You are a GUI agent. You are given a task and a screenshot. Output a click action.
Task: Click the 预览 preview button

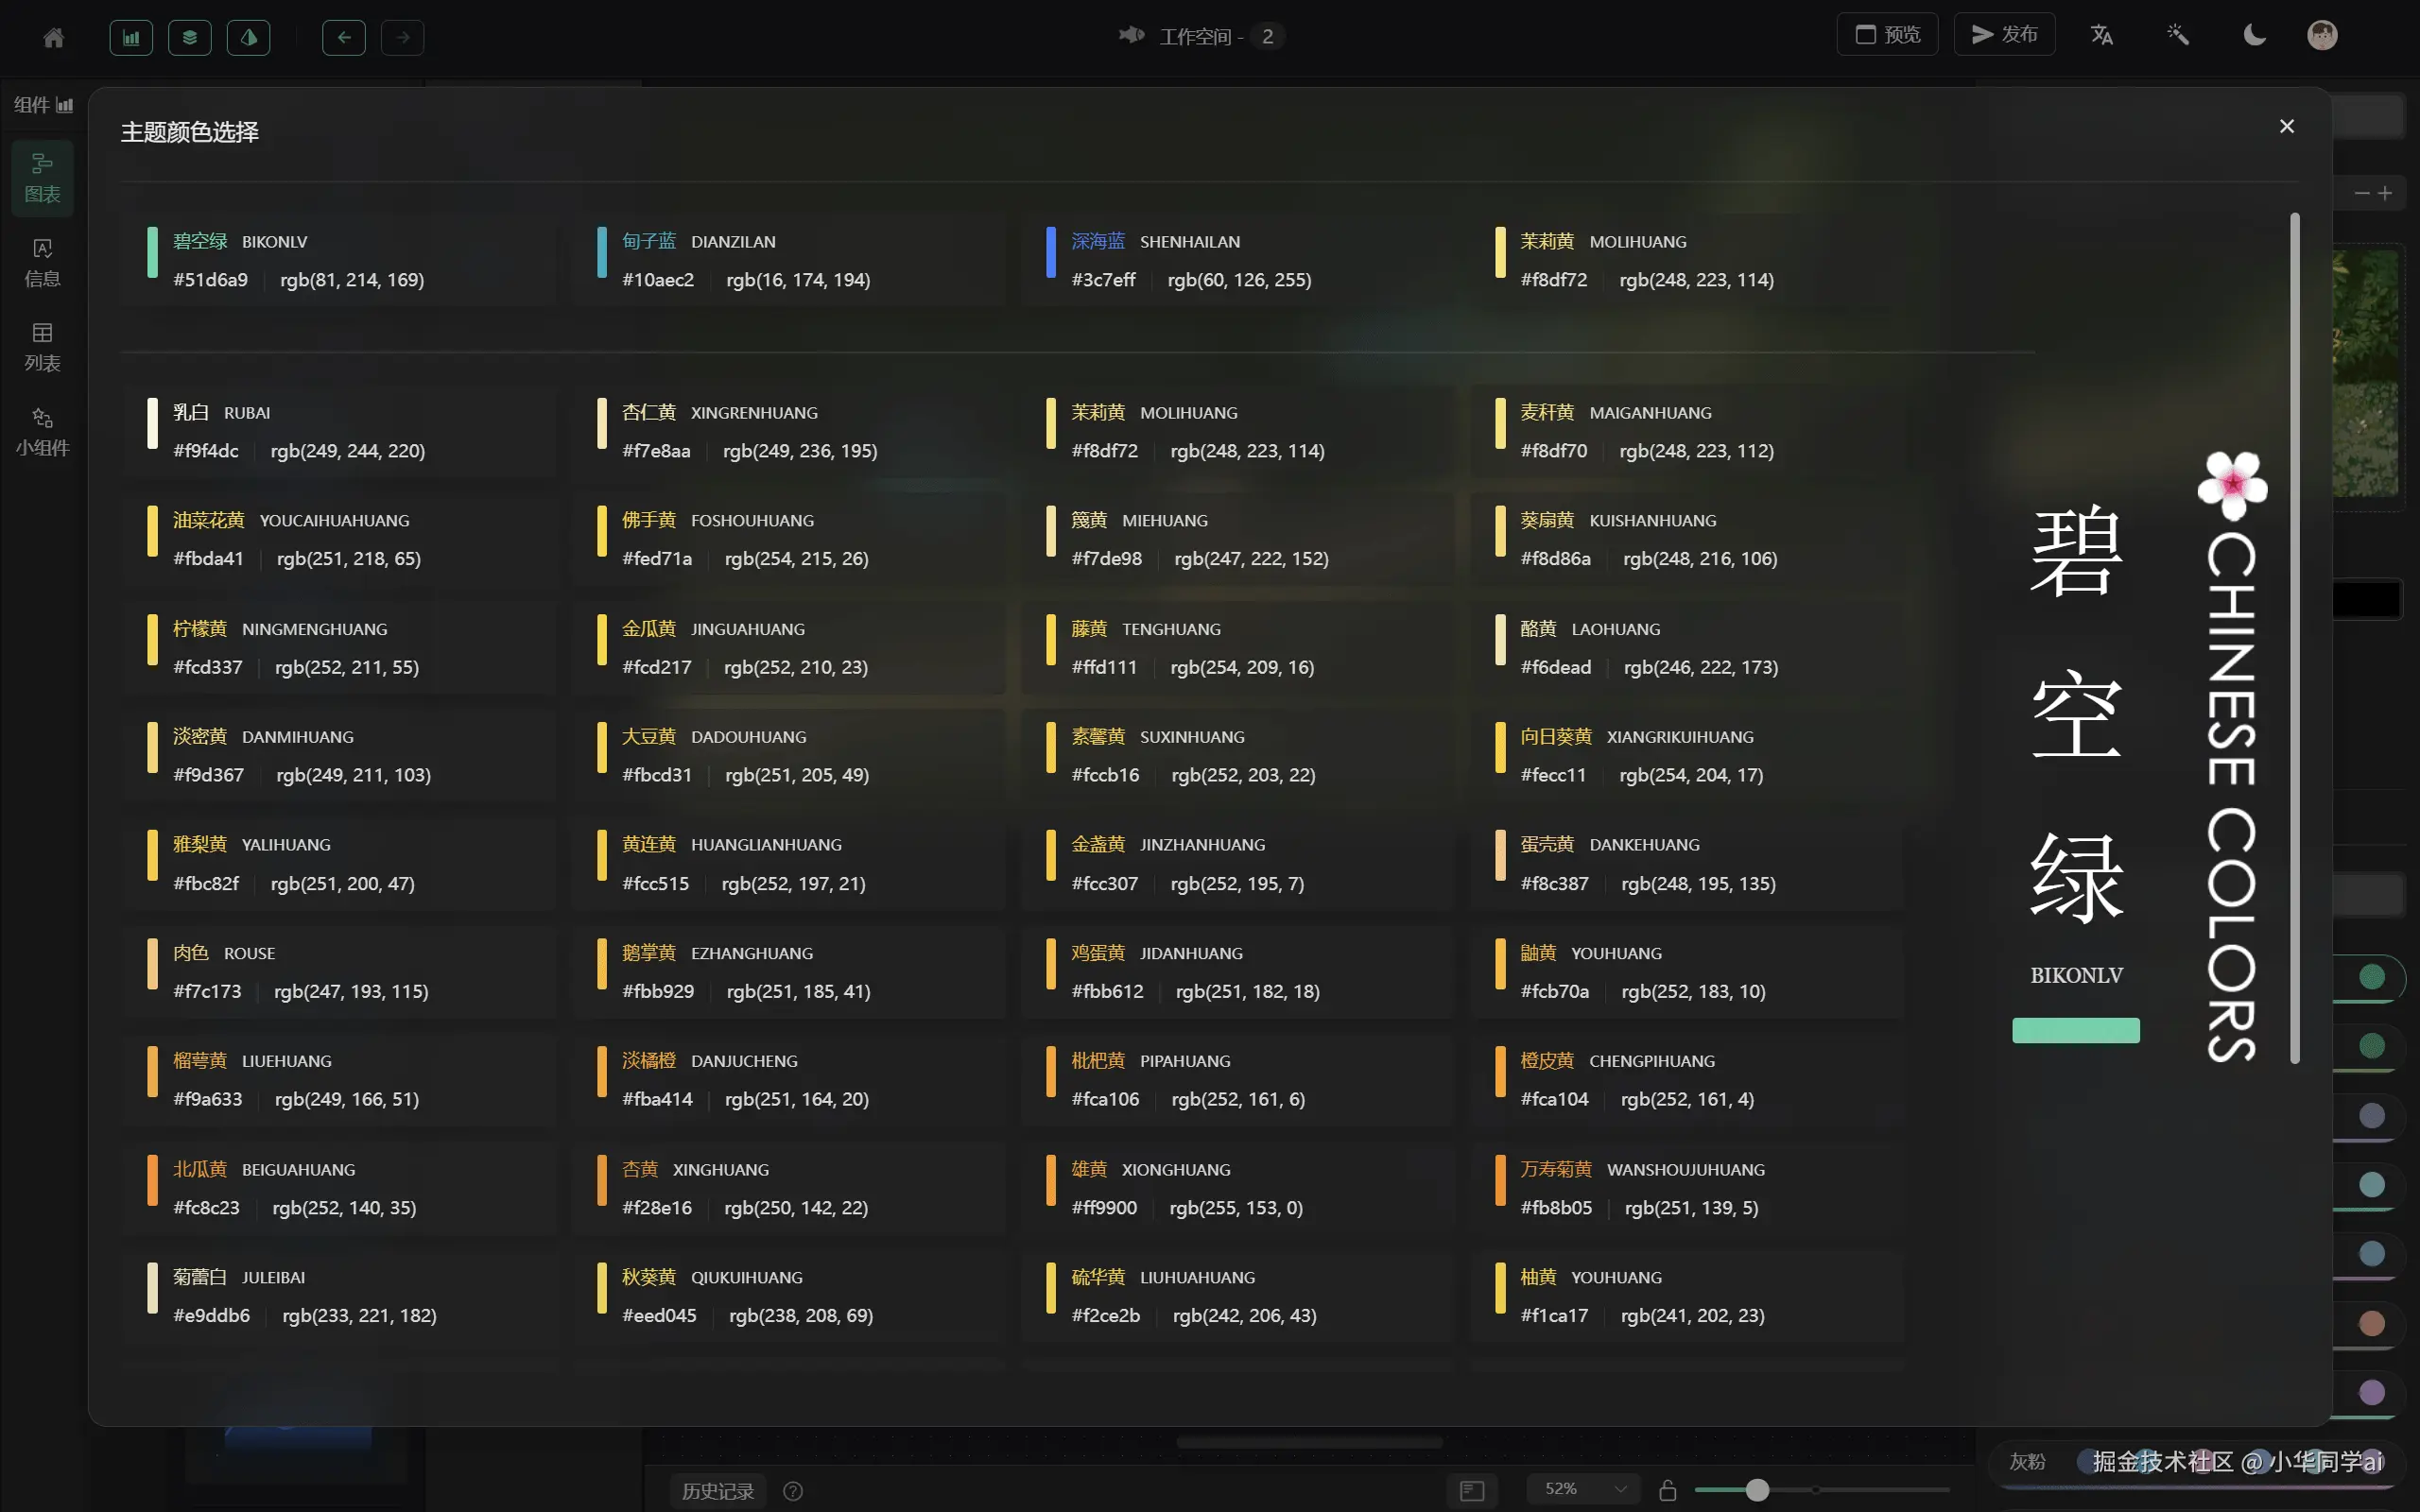click(x=1888, y=34)
